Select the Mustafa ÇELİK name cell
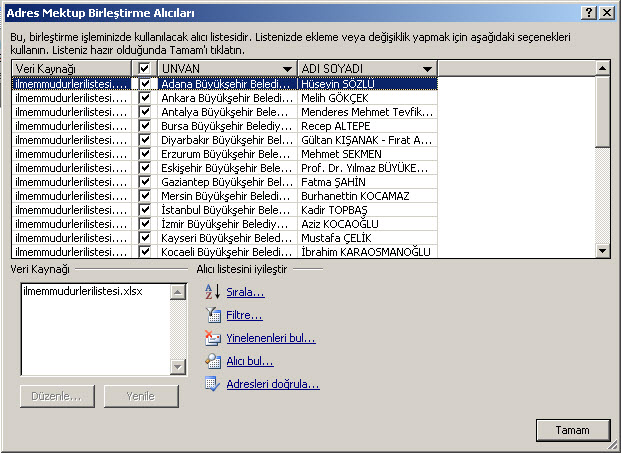Screen dimensions: 621x453 367,238
